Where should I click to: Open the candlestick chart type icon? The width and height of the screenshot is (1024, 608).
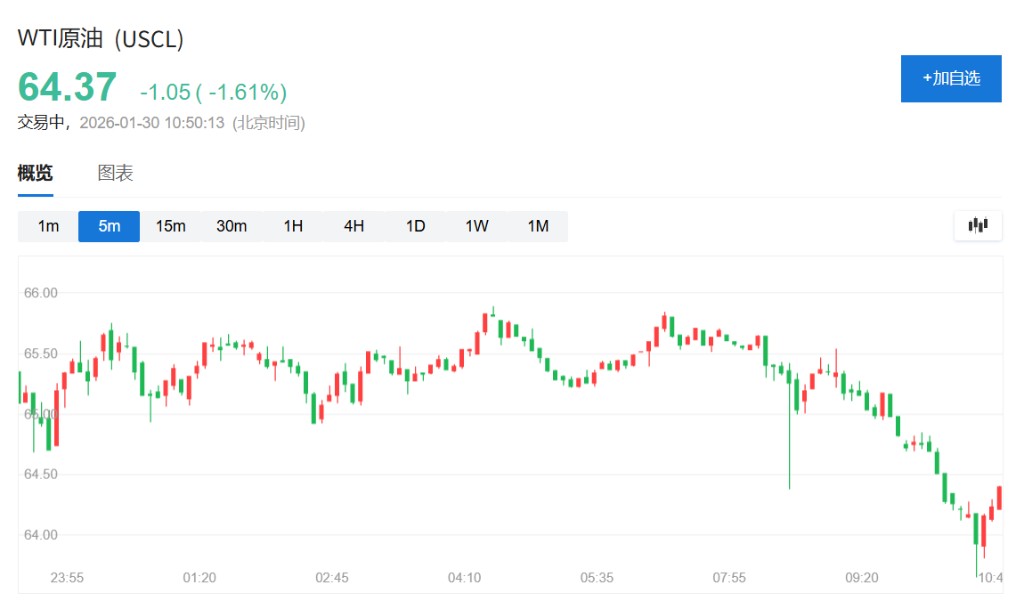click(977, 226)
